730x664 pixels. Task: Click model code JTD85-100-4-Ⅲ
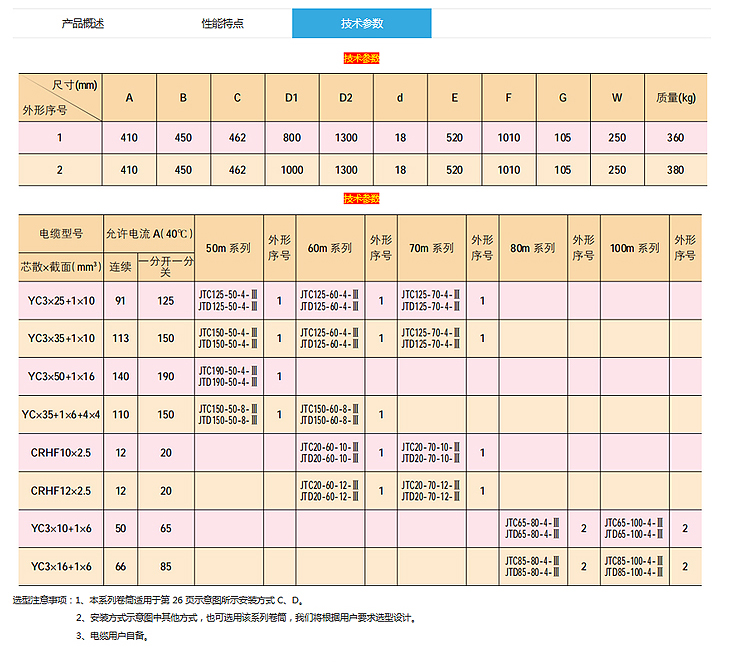634,573
